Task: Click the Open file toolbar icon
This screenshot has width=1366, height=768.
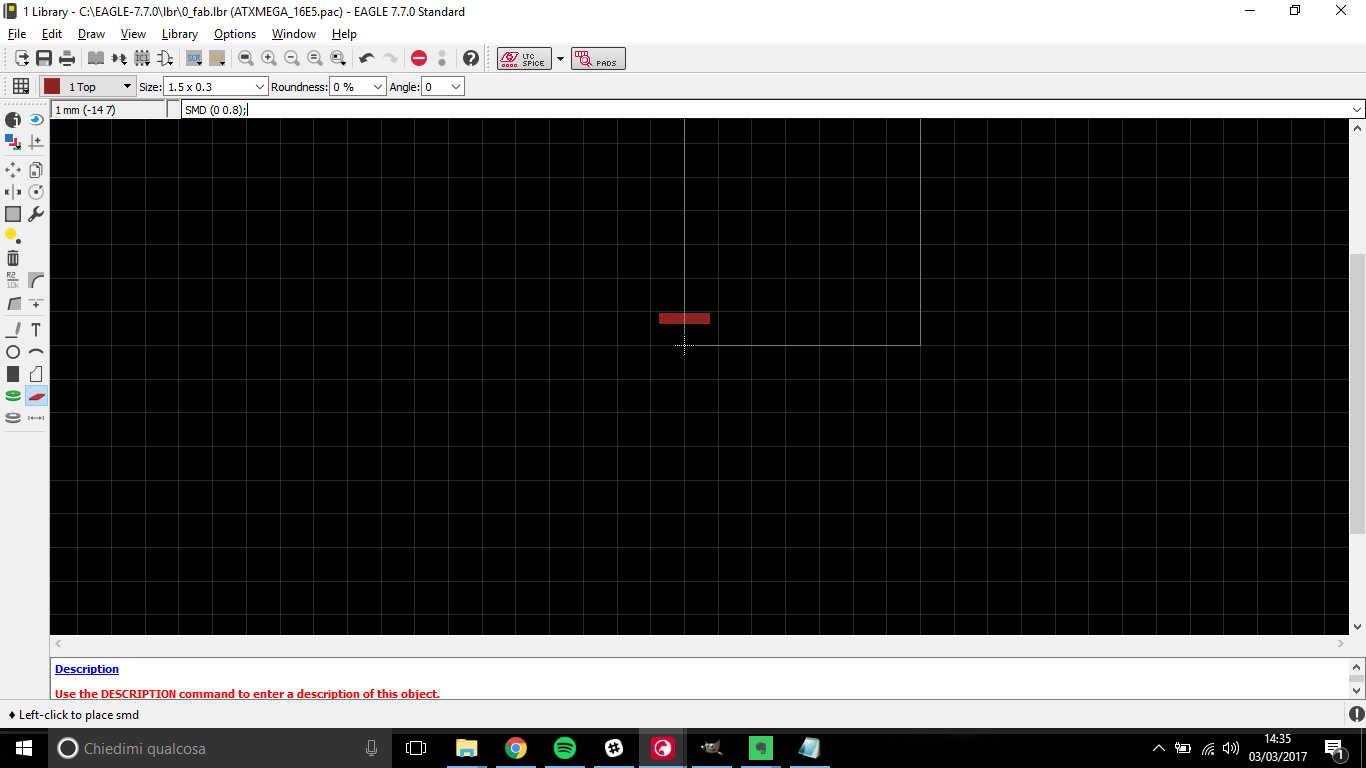Action: pyautogui.click(x=21, y=59)
